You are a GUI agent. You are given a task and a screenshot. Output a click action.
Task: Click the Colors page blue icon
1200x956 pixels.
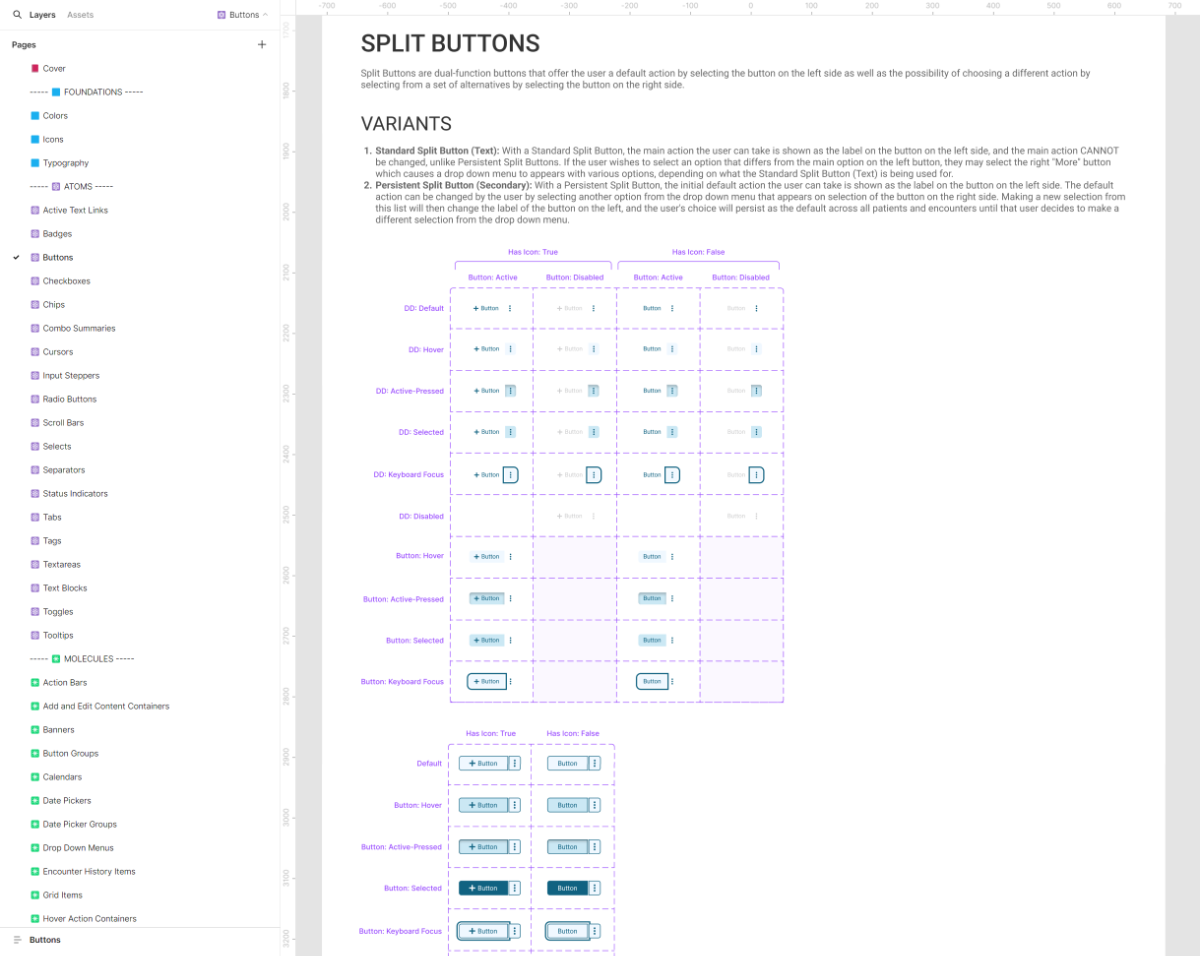[x=35, y=116]
